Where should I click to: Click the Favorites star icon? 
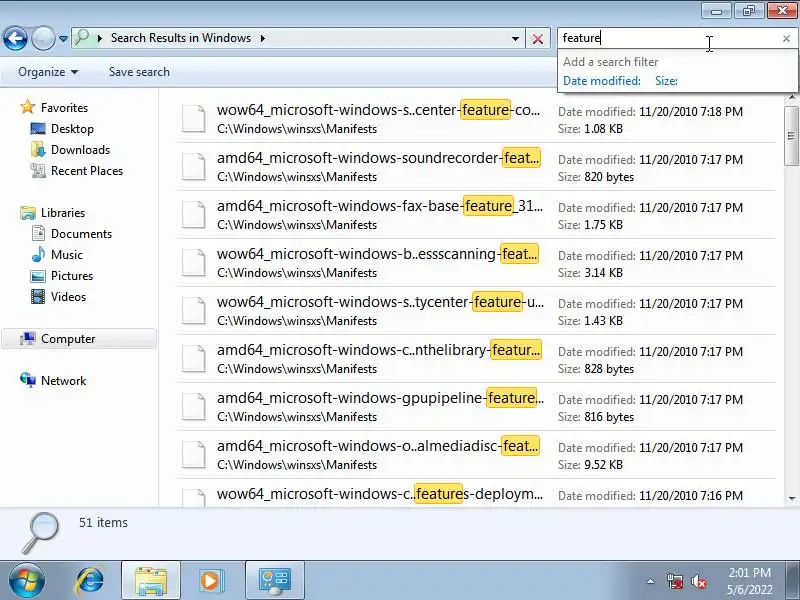point(28,107)
